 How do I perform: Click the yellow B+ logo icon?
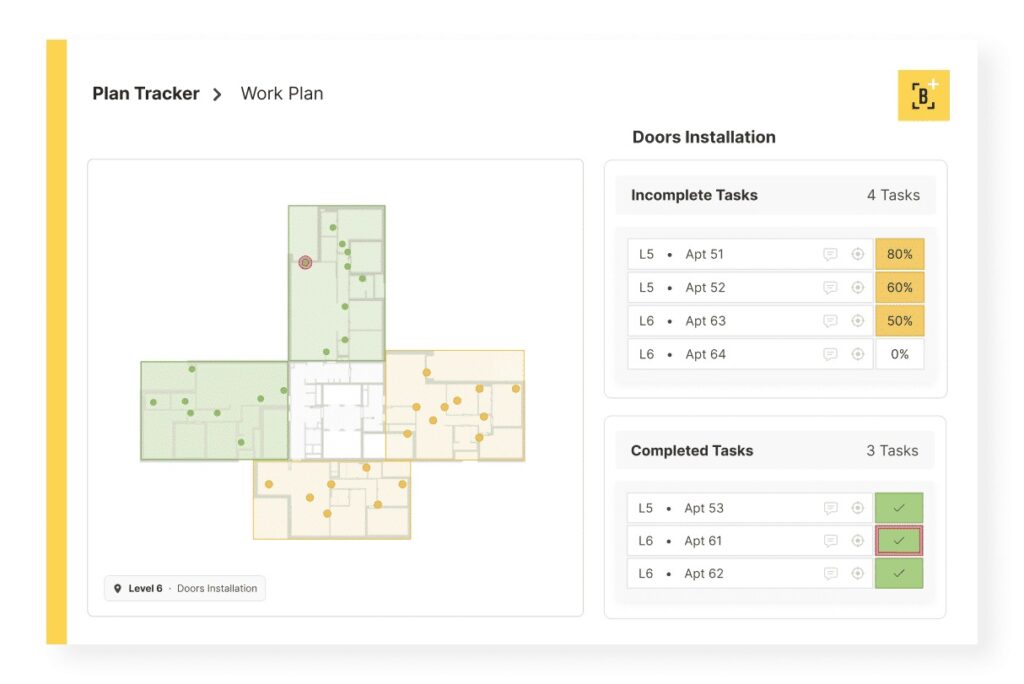click(x=923, y=95)
